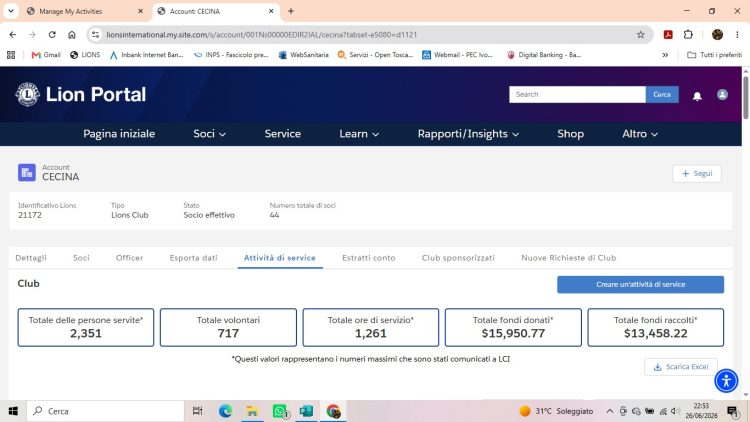Image resolution: width=750 pixels, height=422 pixels.
Task: Open the weather 31°C Soleggiato widget
Action: tap(556, 411)
